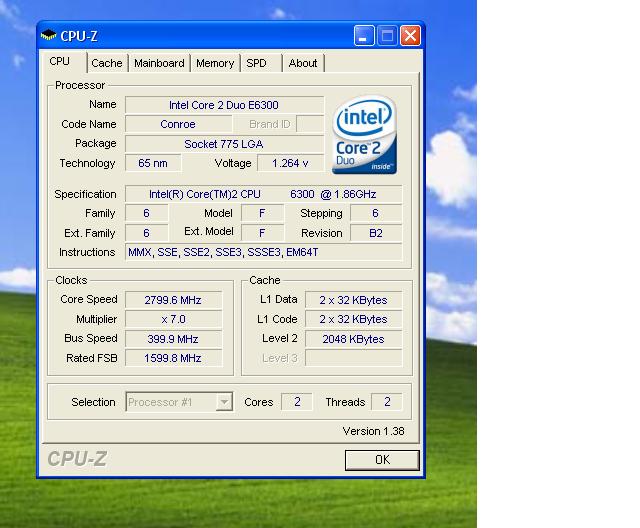
Task: Click the Code Name value Conroe
Action: coord(178,124)
